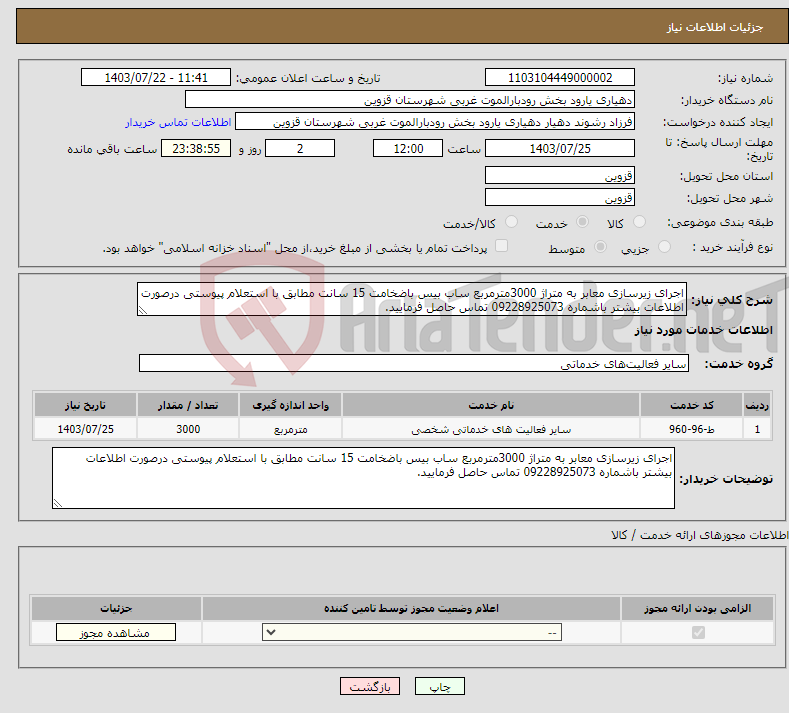Image resolution: width=789 pixels, height=713 pixels.
Task: Select the کالا radio button
Action: coord(639,222)
